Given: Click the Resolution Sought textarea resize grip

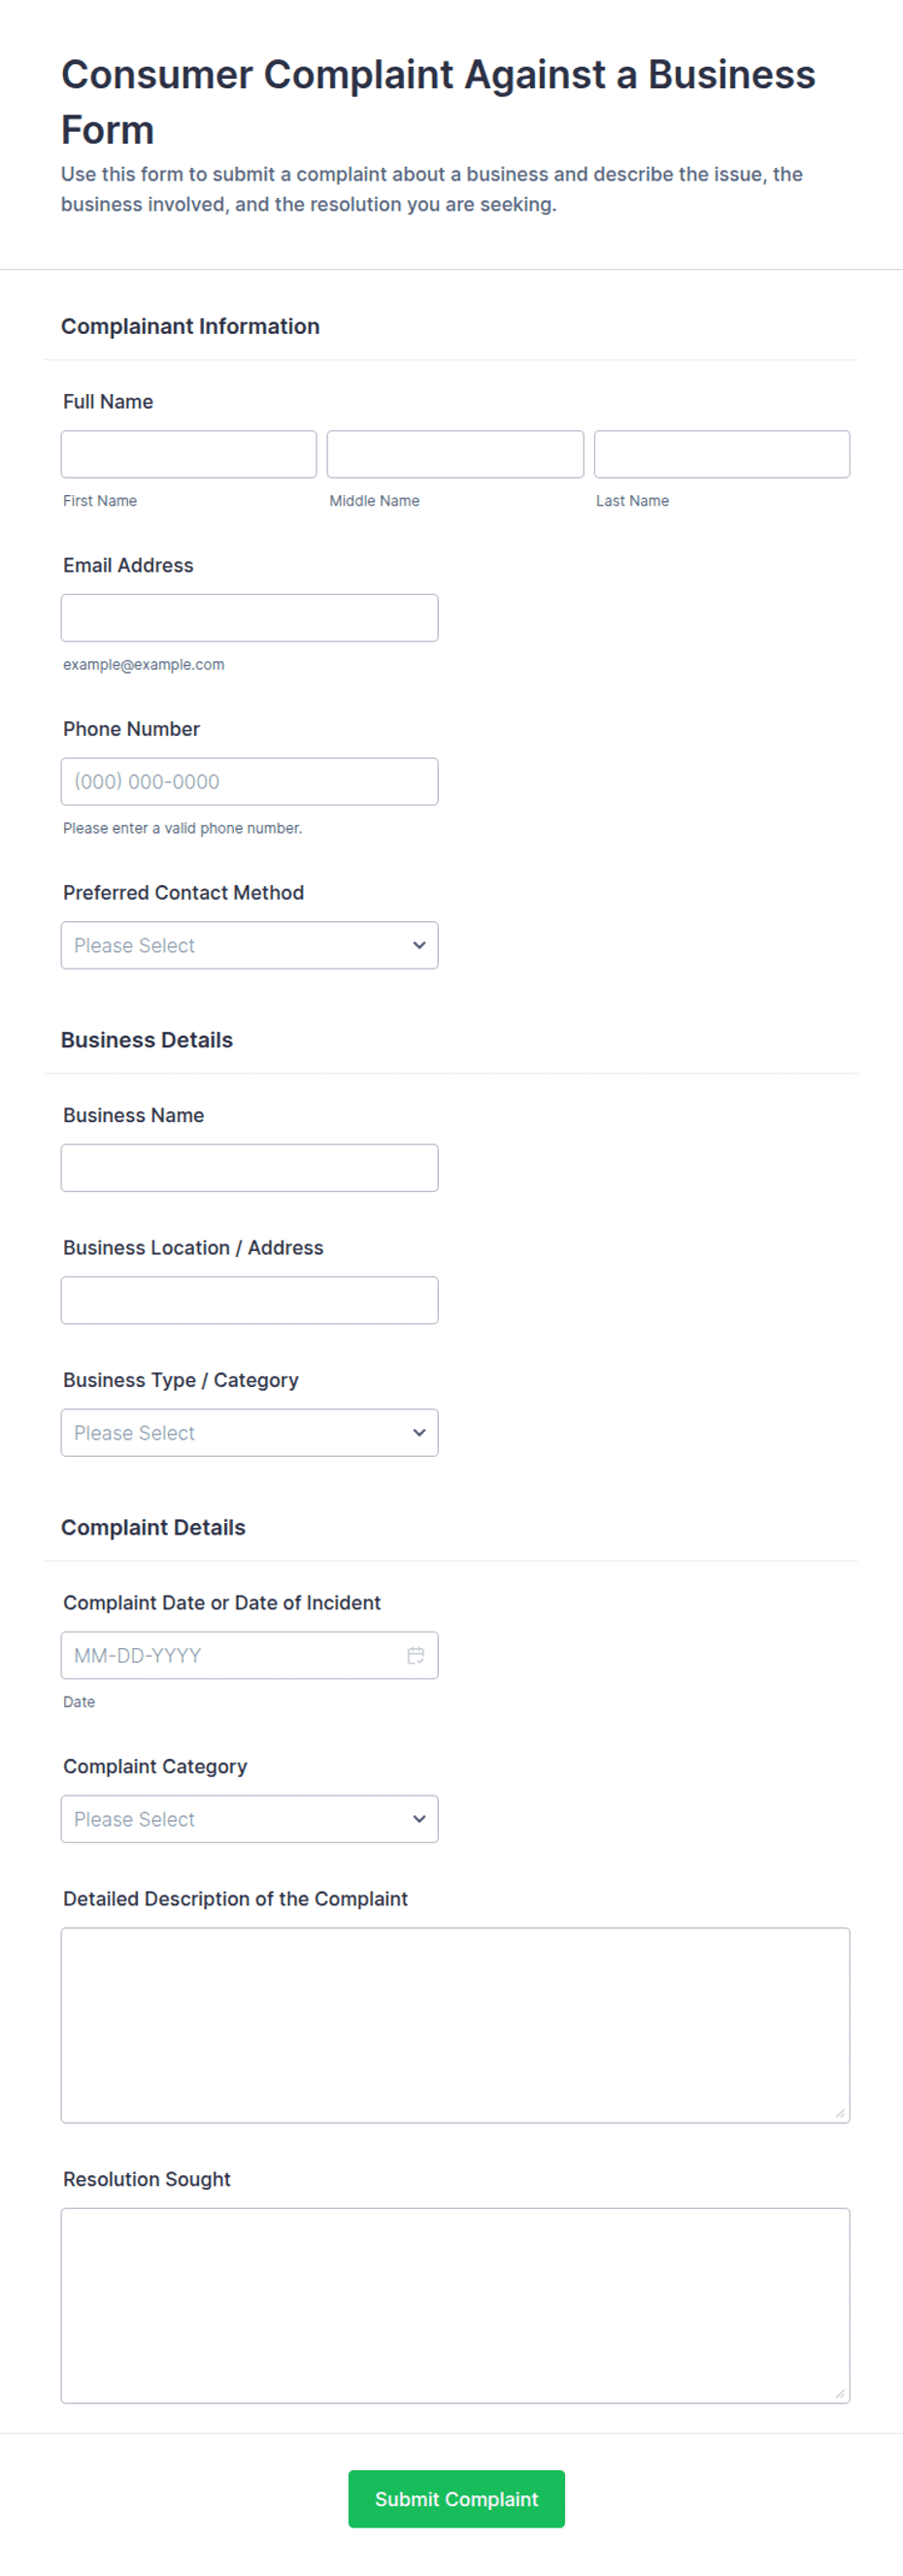Looking at the screenshot, I should click(x=840, y=2393).
